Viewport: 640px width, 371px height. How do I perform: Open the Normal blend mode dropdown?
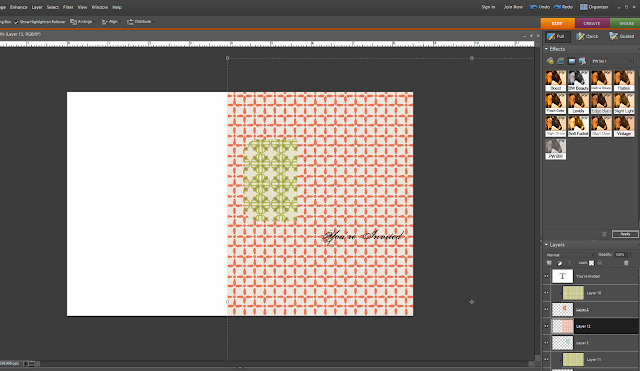(570, 255)
